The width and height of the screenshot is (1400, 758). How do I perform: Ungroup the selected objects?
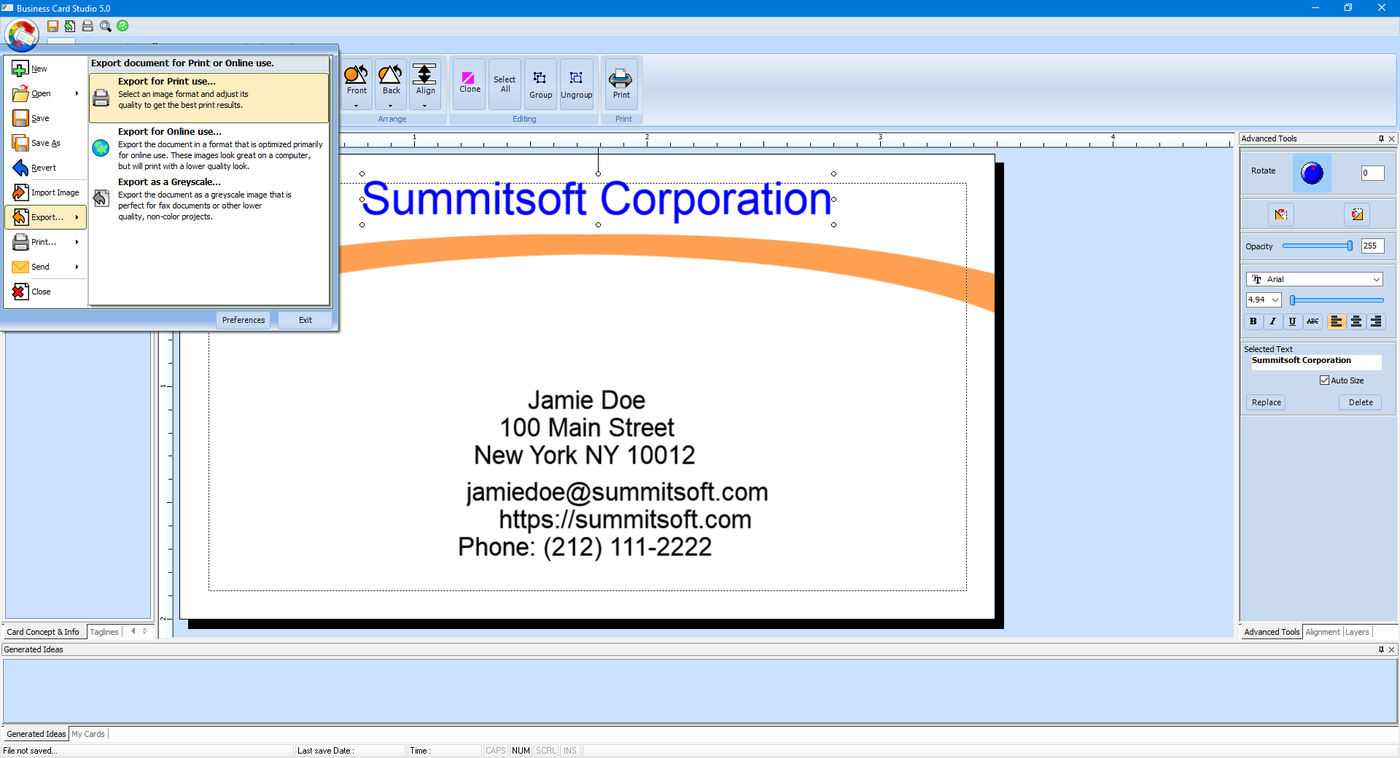coord(576,83)
